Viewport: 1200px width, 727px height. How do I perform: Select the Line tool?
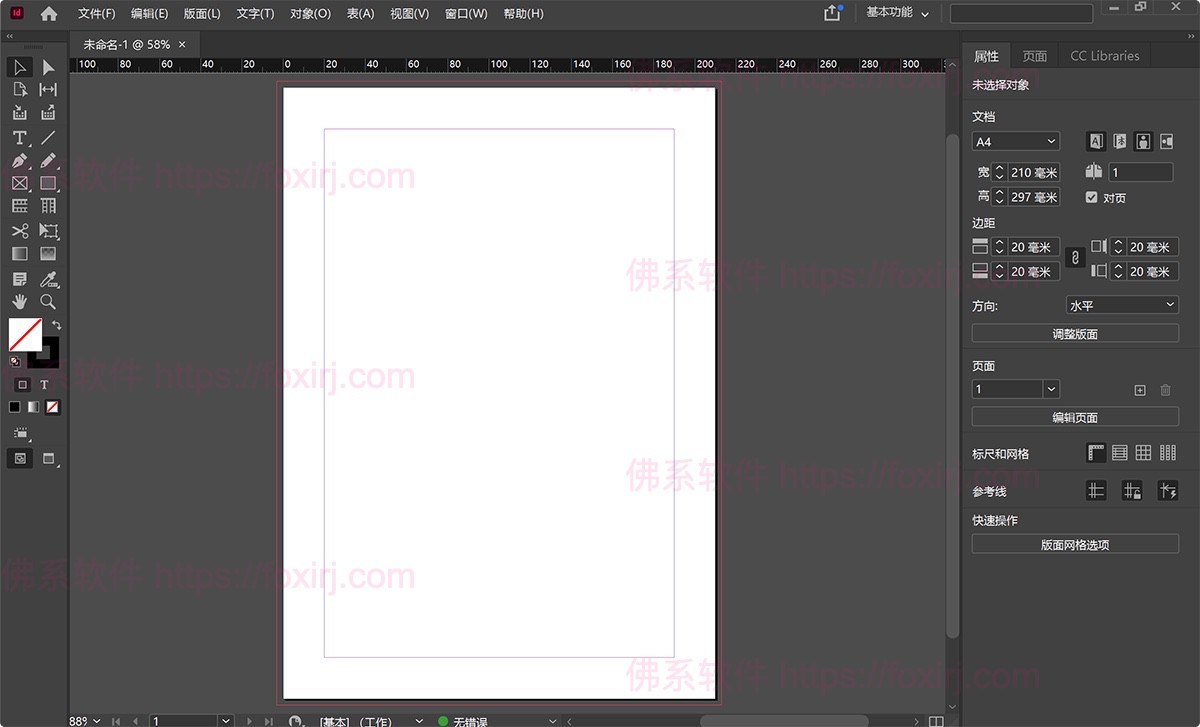(x=48, y=138)
